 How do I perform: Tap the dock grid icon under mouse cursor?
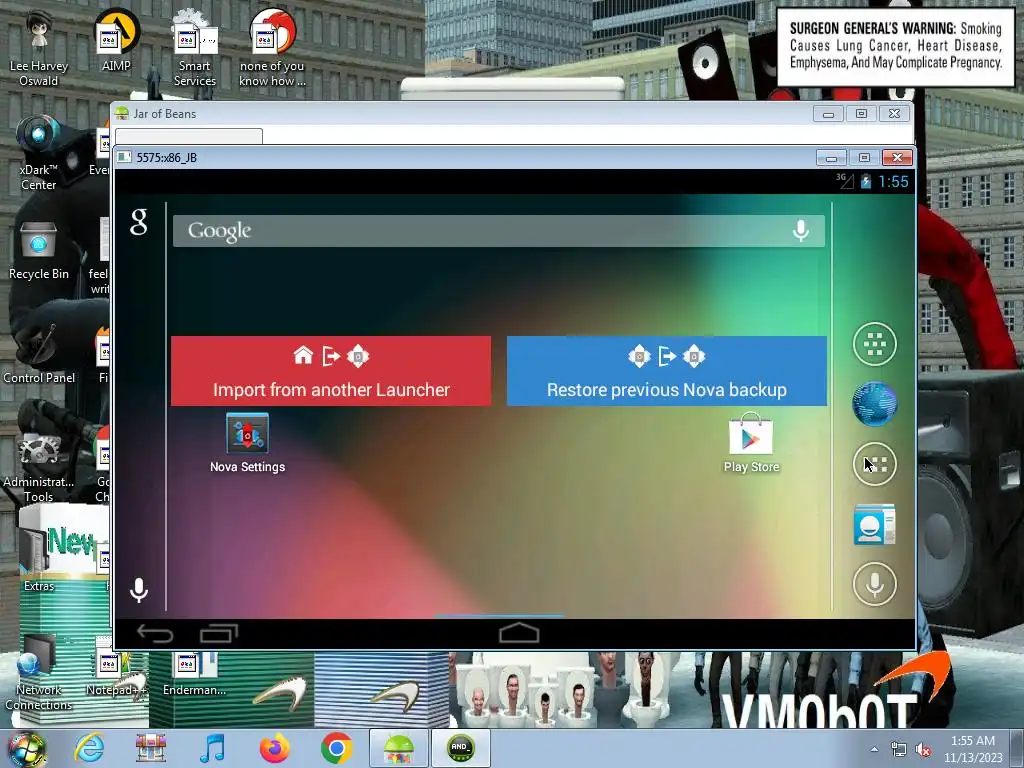coord(874,464)
